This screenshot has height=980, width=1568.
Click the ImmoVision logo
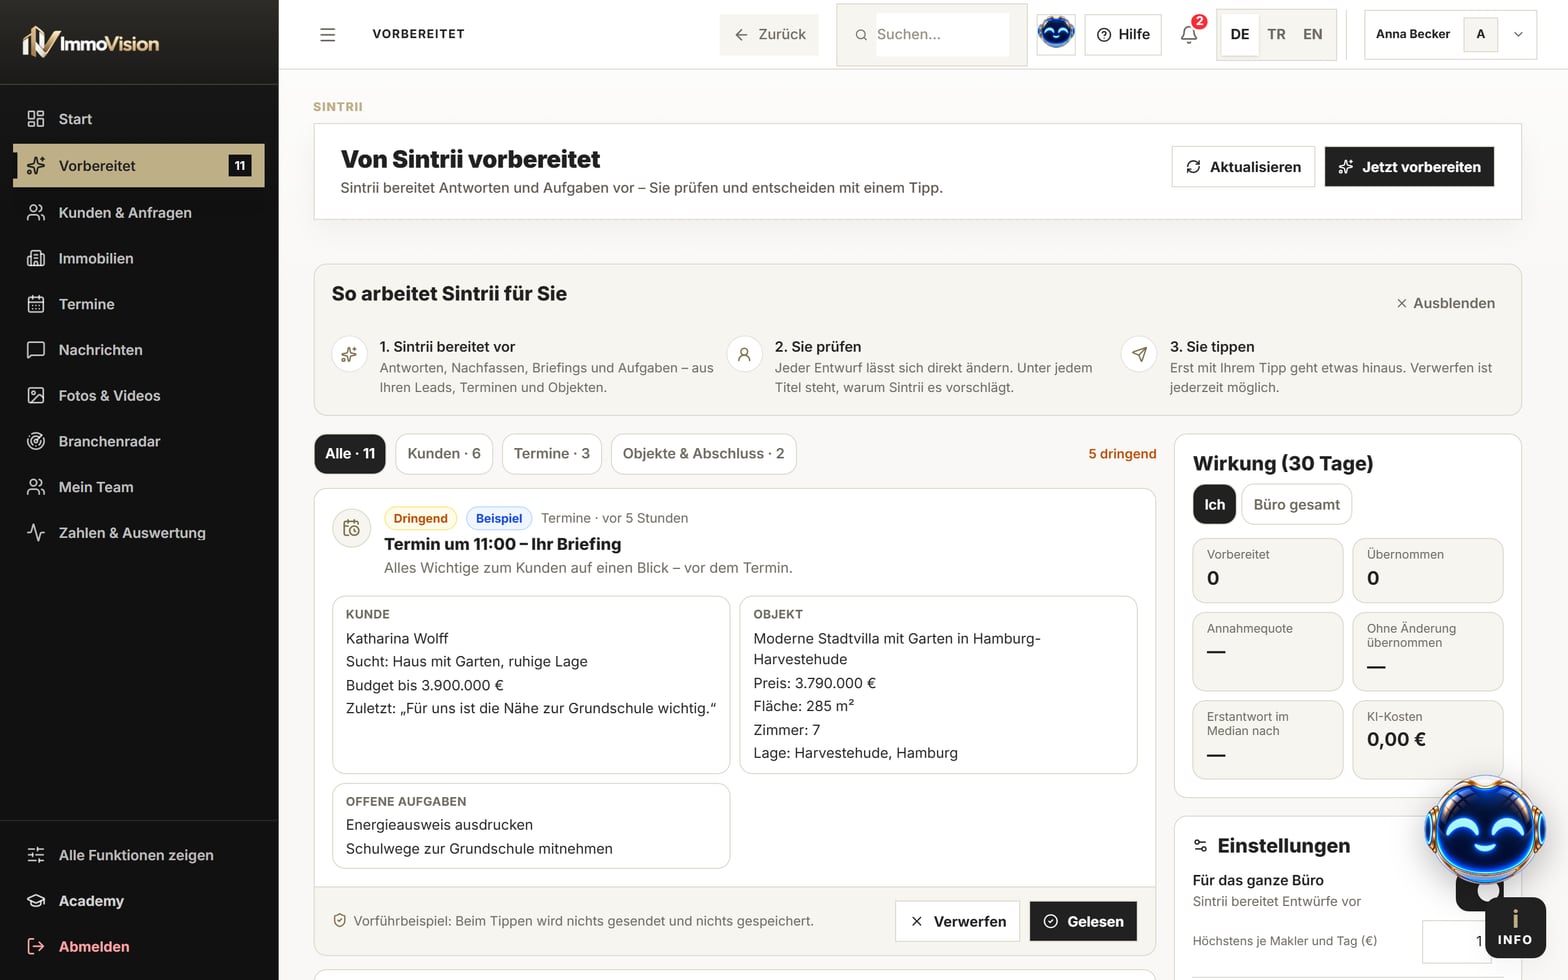click(x=91, y=42)
